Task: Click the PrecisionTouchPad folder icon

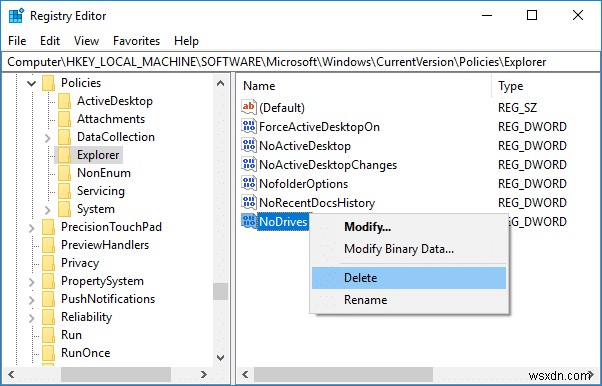Action: (49, 227)
